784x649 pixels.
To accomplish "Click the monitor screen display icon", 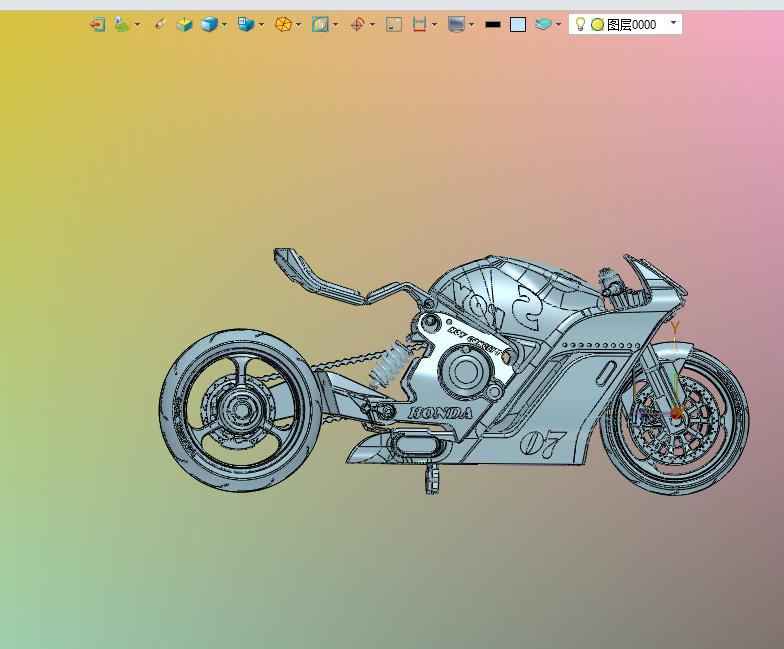I will coord(456,24).
